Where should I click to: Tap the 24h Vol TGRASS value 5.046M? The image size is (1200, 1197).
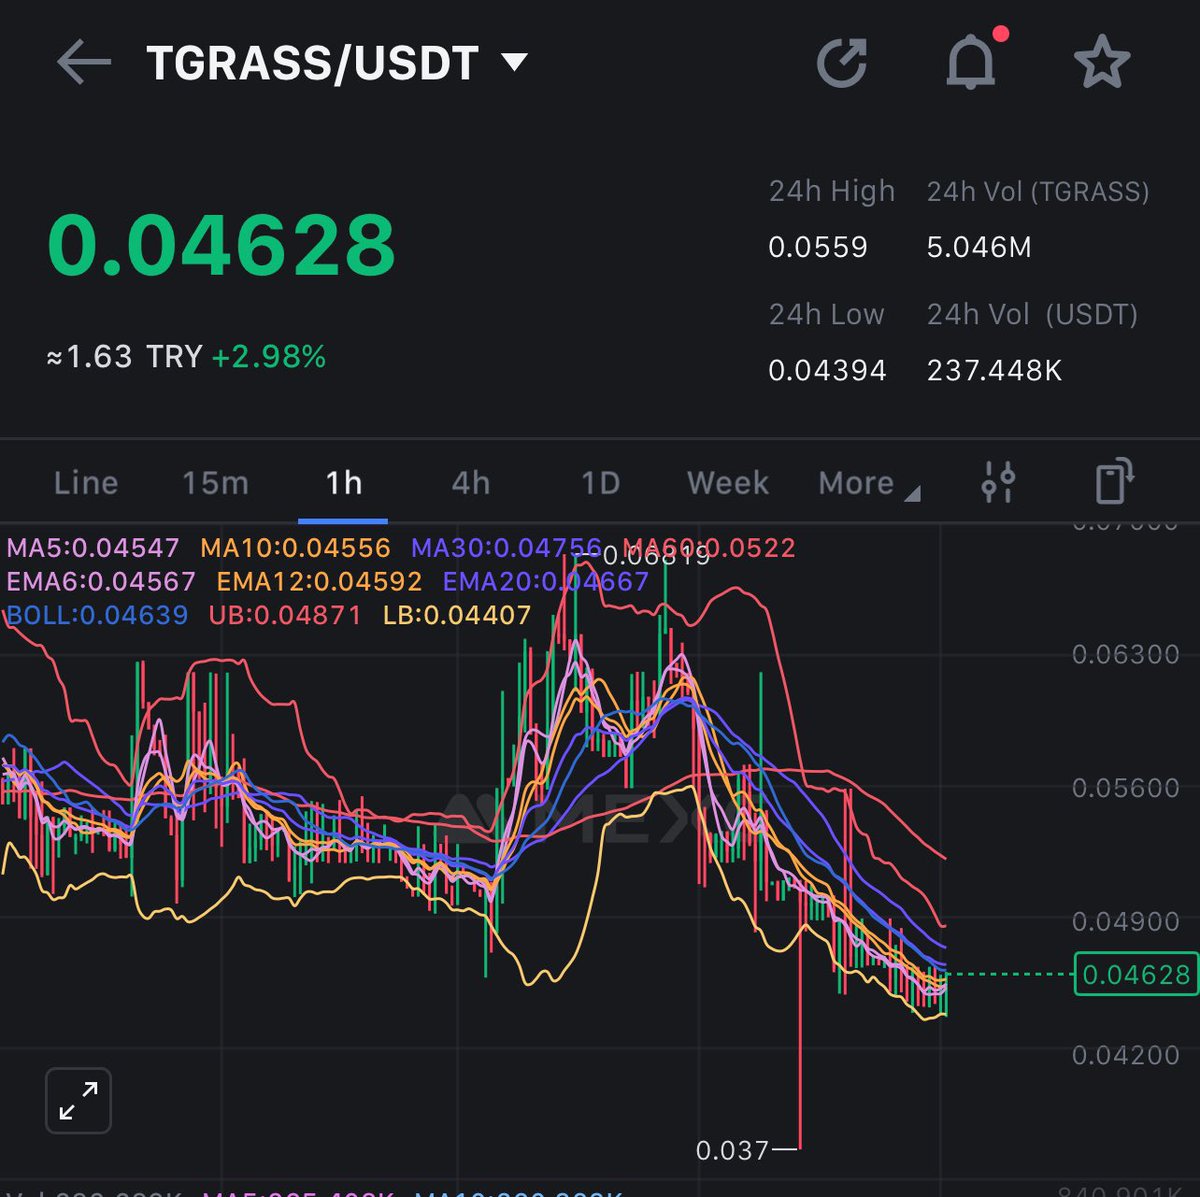(x=979, y=247)
